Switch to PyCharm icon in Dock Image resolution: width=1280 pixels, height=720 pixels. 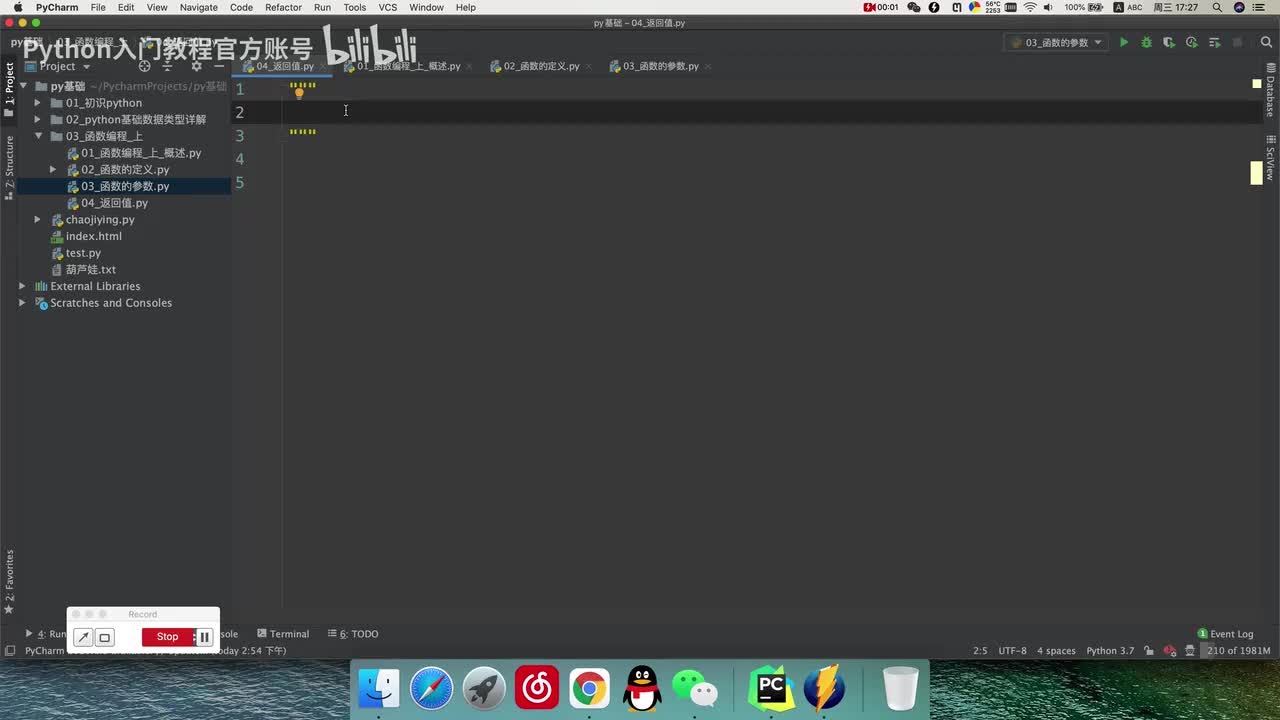pyautogui.click(x=771, y=689)
